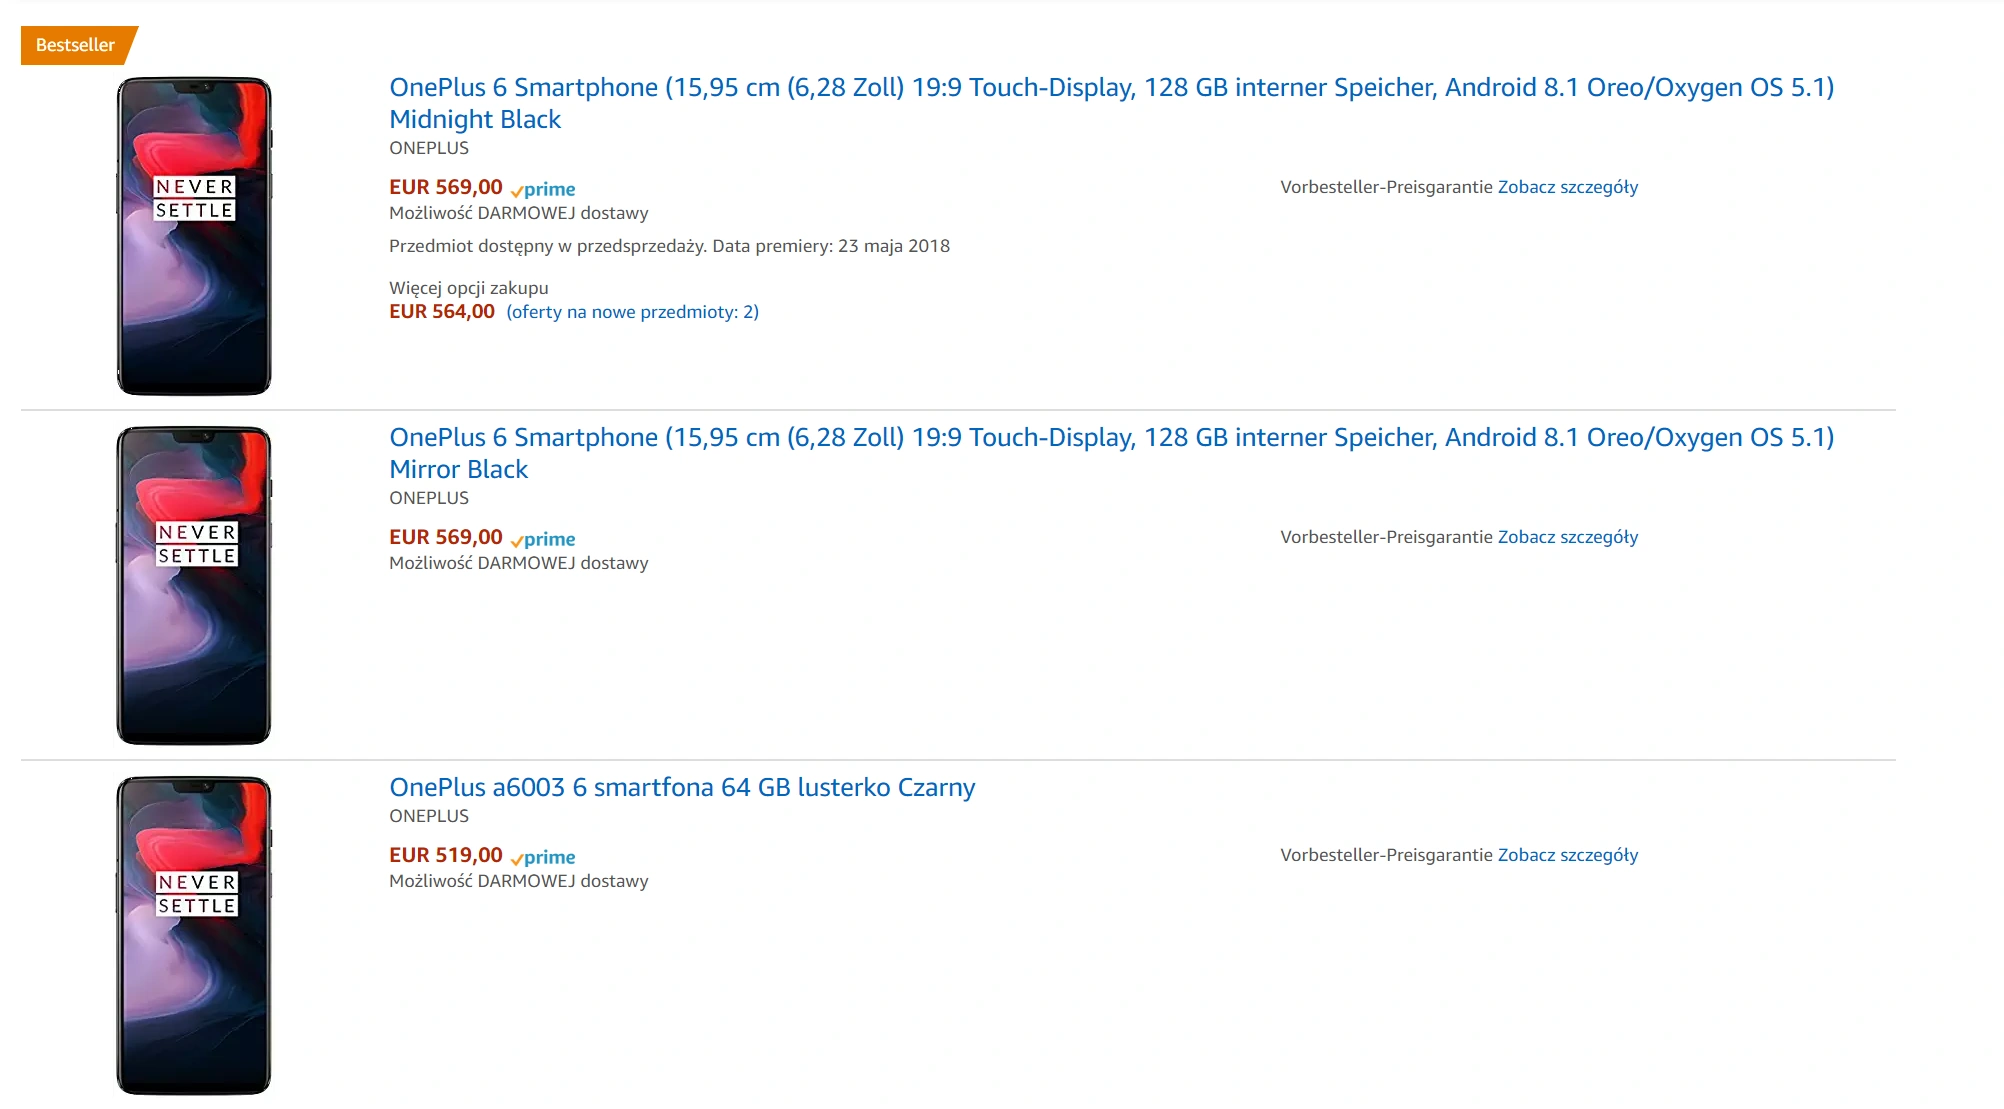Open OnePlus a6003 64 GB lusterko Czarny listing

(682, 787)
